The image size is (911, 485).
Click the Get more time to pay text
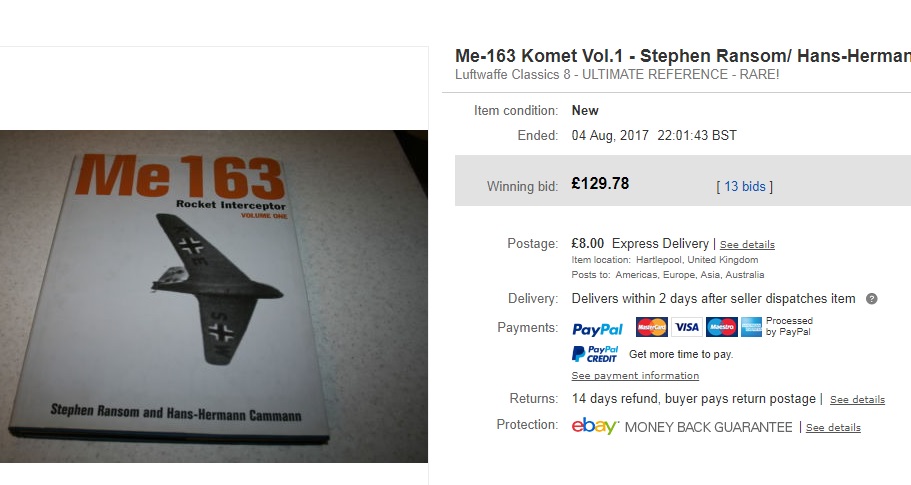[x=681, y=354]
